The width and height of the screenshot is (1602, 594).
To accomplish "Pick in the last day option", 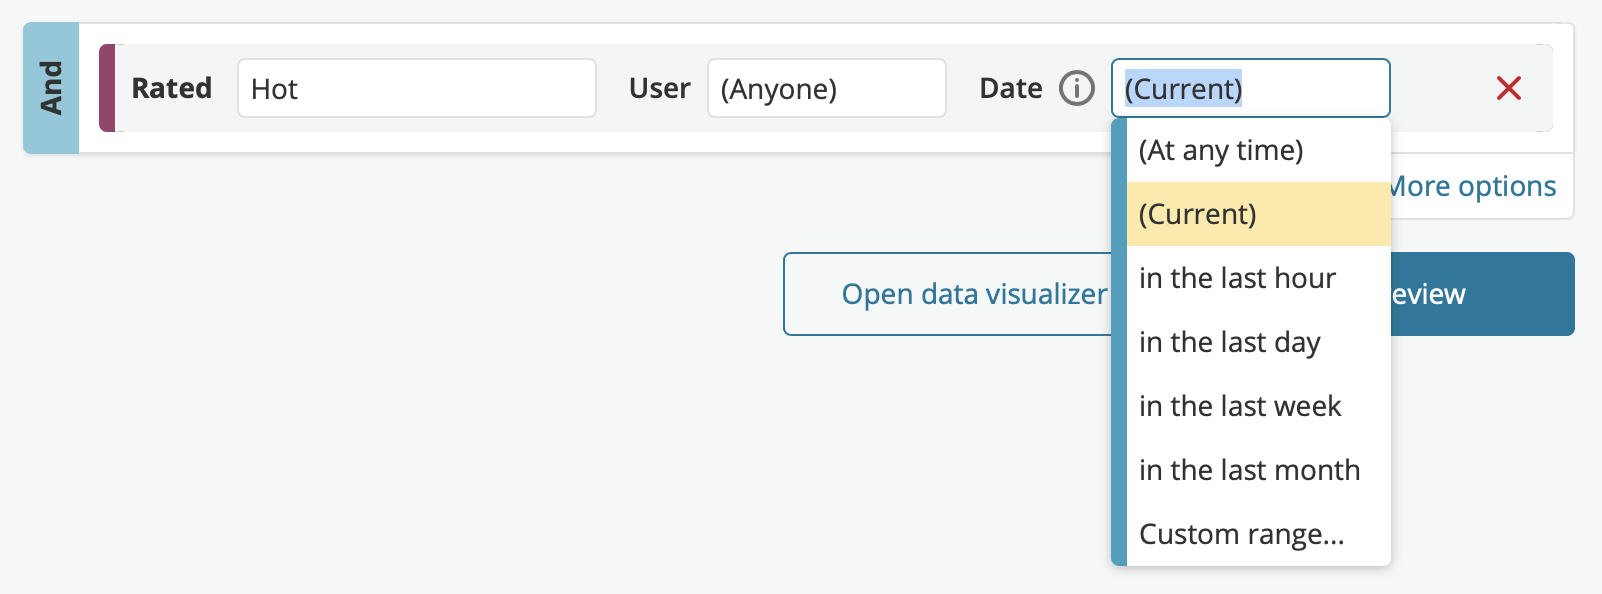I will tap(1259, 342).
